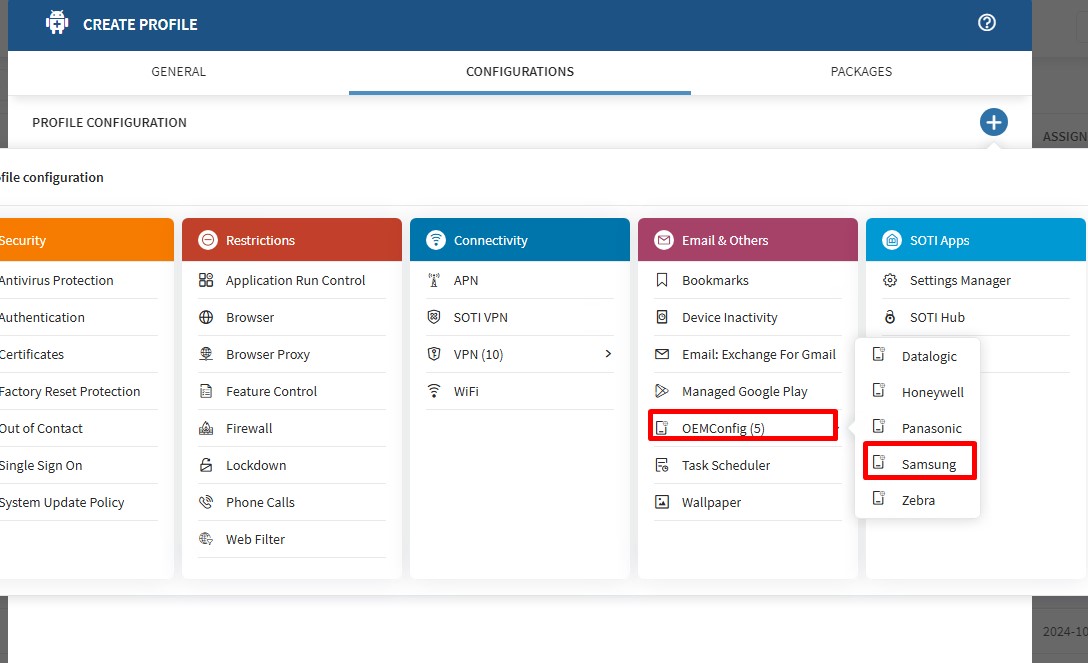
Task: Click the WiFi icon under Connectivity
Action: [x=434, y=391]
